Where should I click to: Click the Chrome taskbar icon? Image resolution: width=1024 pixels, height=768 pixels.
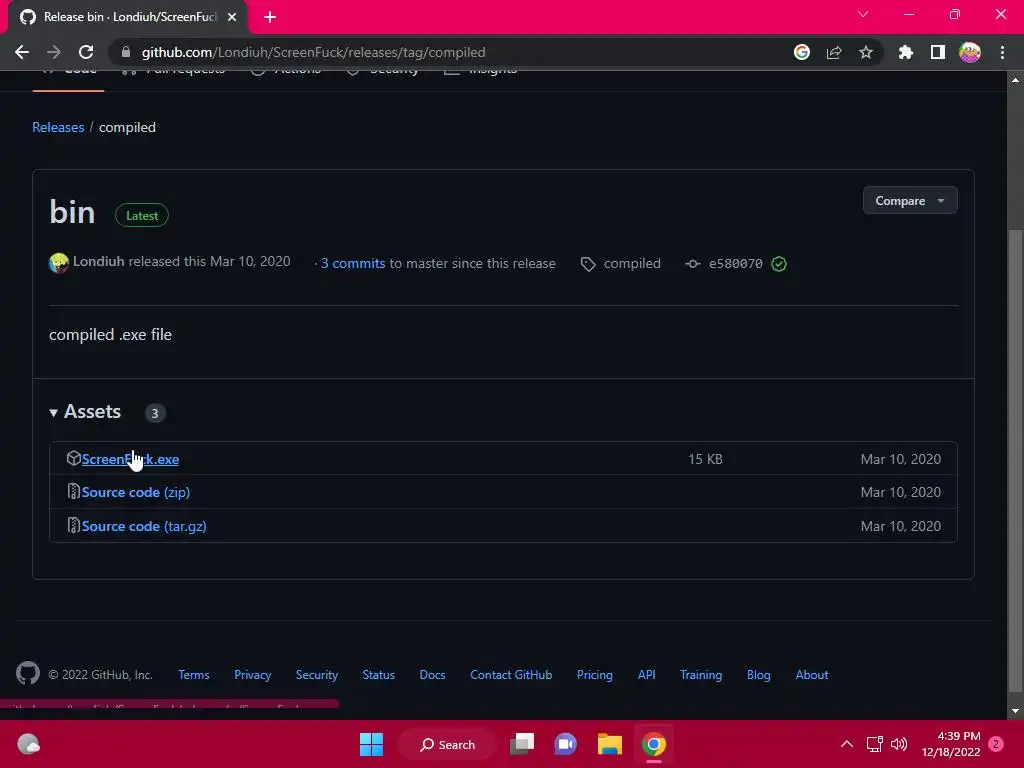coord(654,744)
